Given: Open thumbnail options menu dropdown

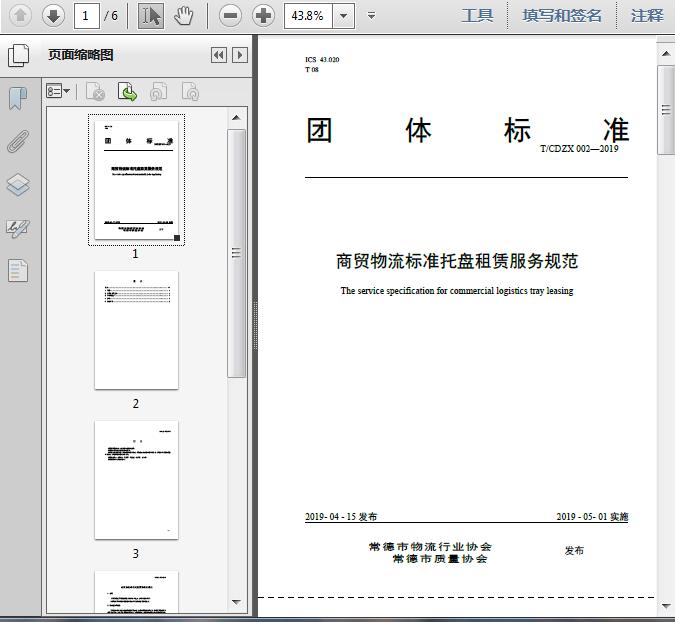Looking at the screenshot, I should (x=58, y=91).
